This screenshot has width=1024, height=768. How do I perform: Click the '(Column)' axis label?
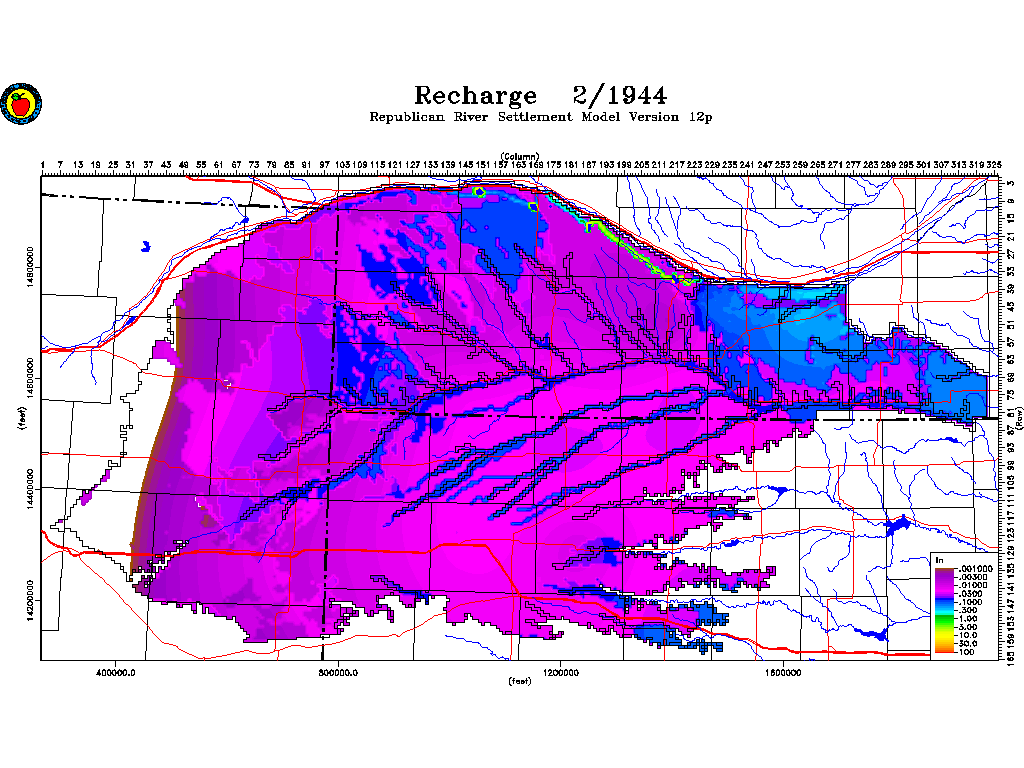[520, 156]
